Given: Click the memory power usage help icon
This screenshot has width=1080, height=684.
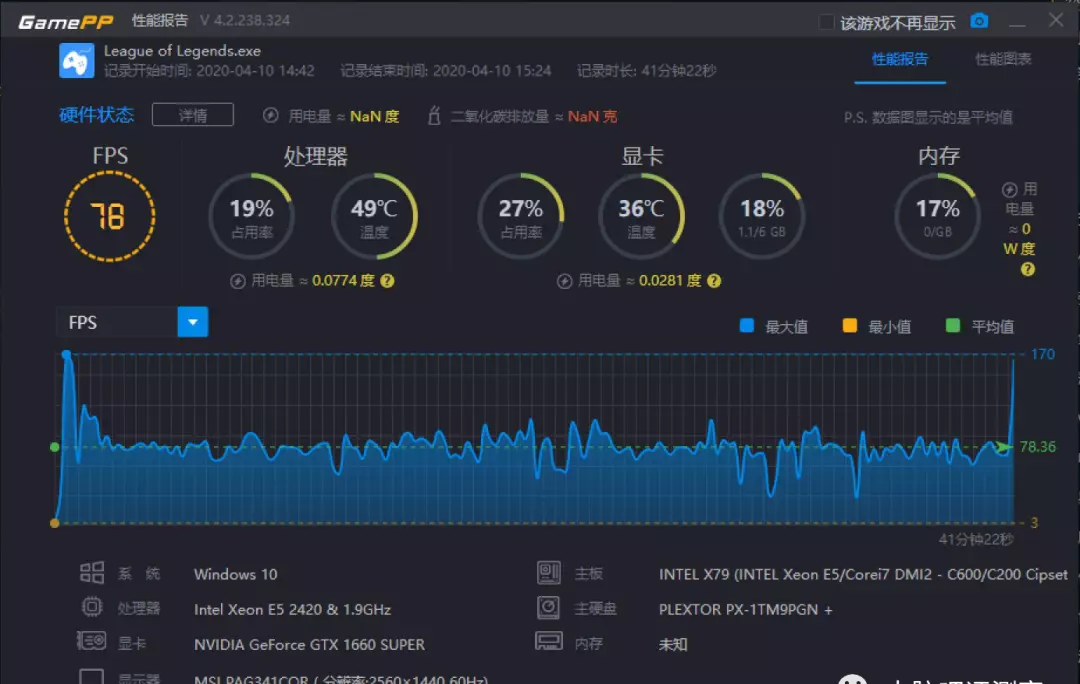Looking at the screenshot, I should [x=1028, y=270].
